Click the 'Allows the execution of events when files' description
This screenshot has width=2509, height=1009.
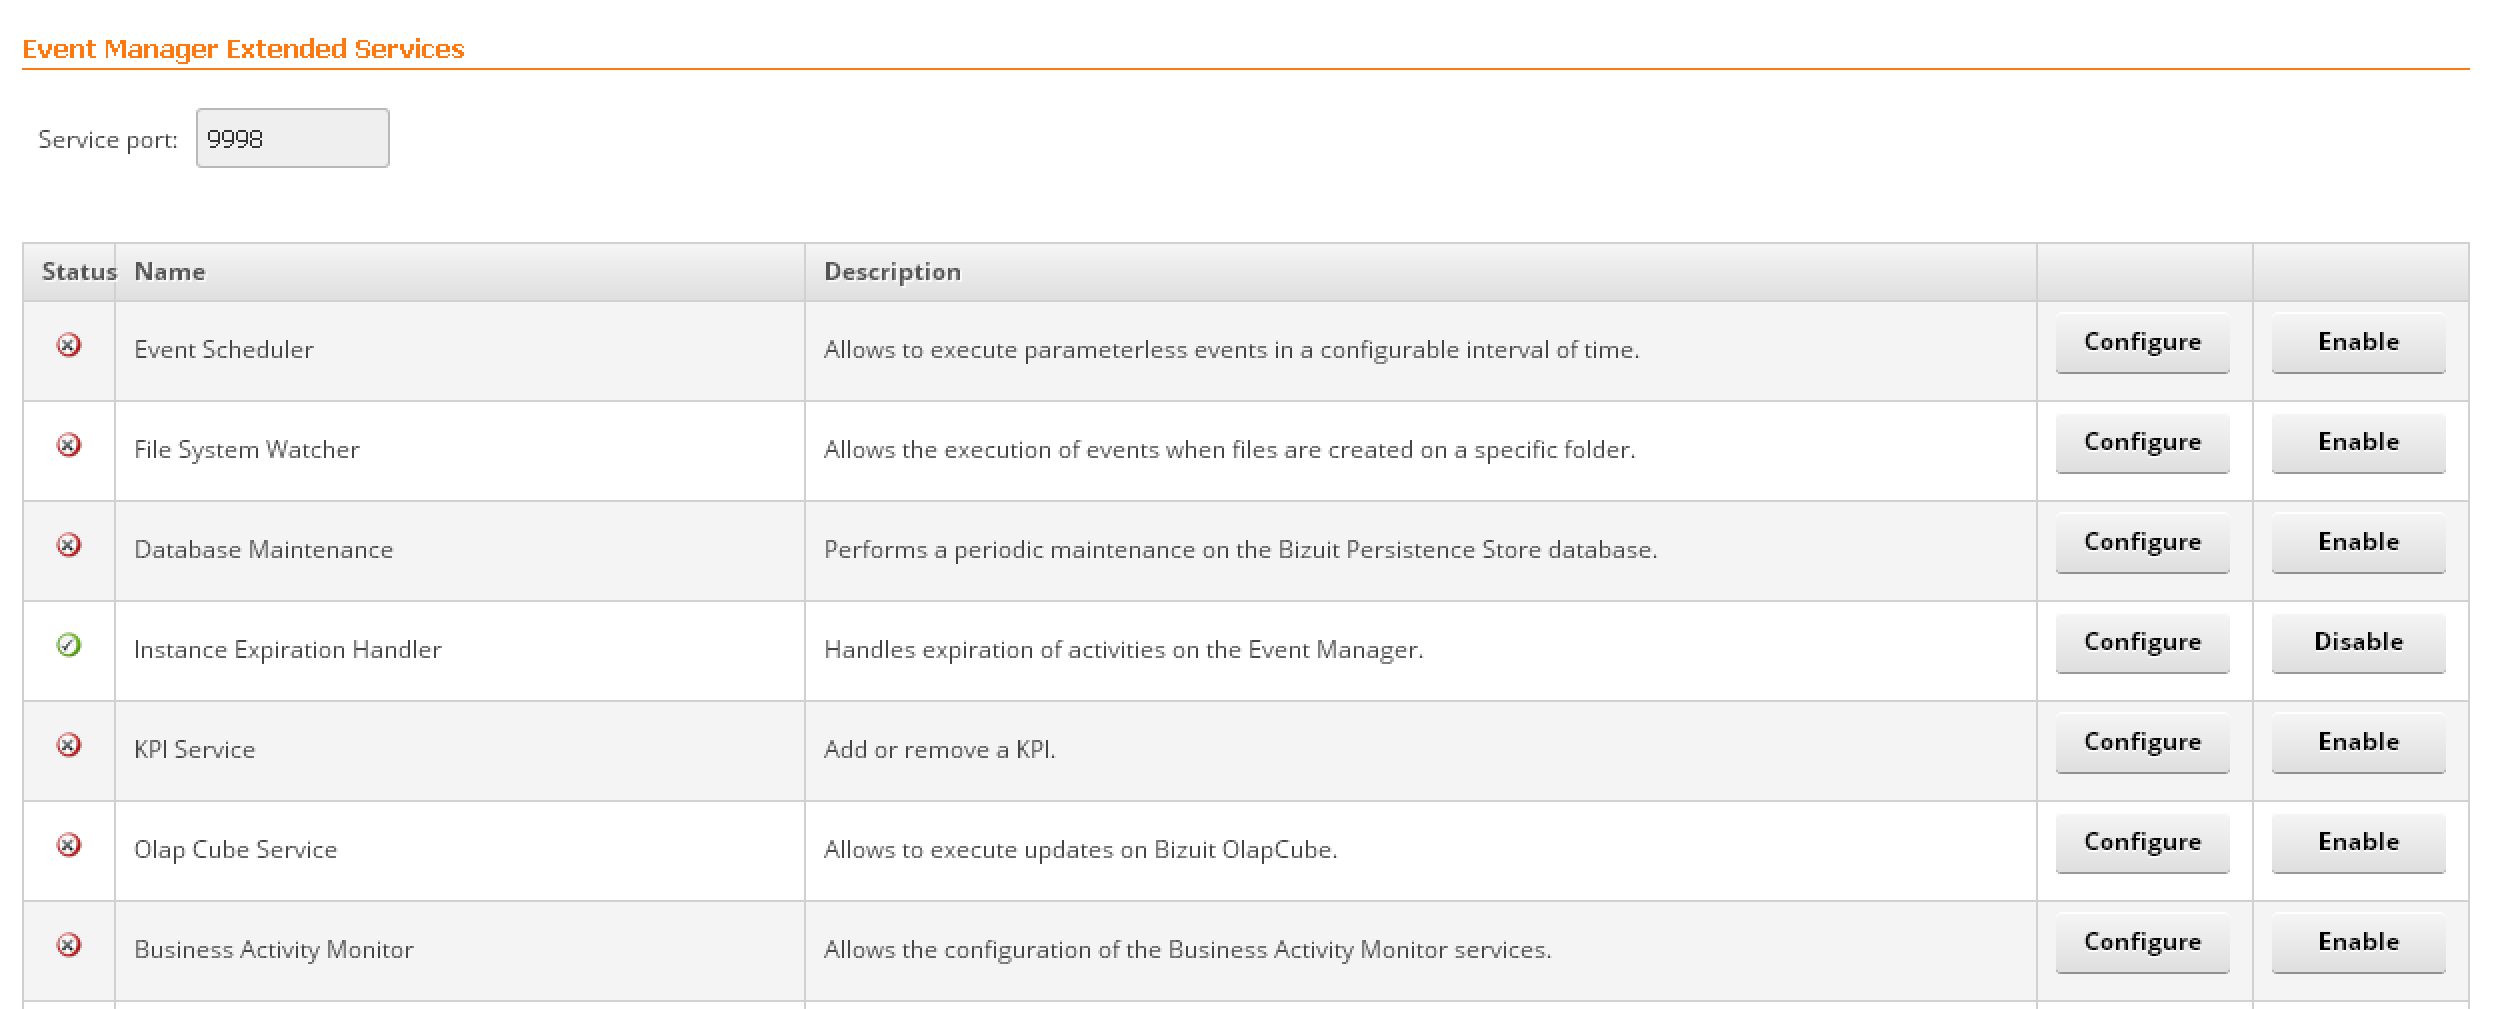coord(1230,450)
